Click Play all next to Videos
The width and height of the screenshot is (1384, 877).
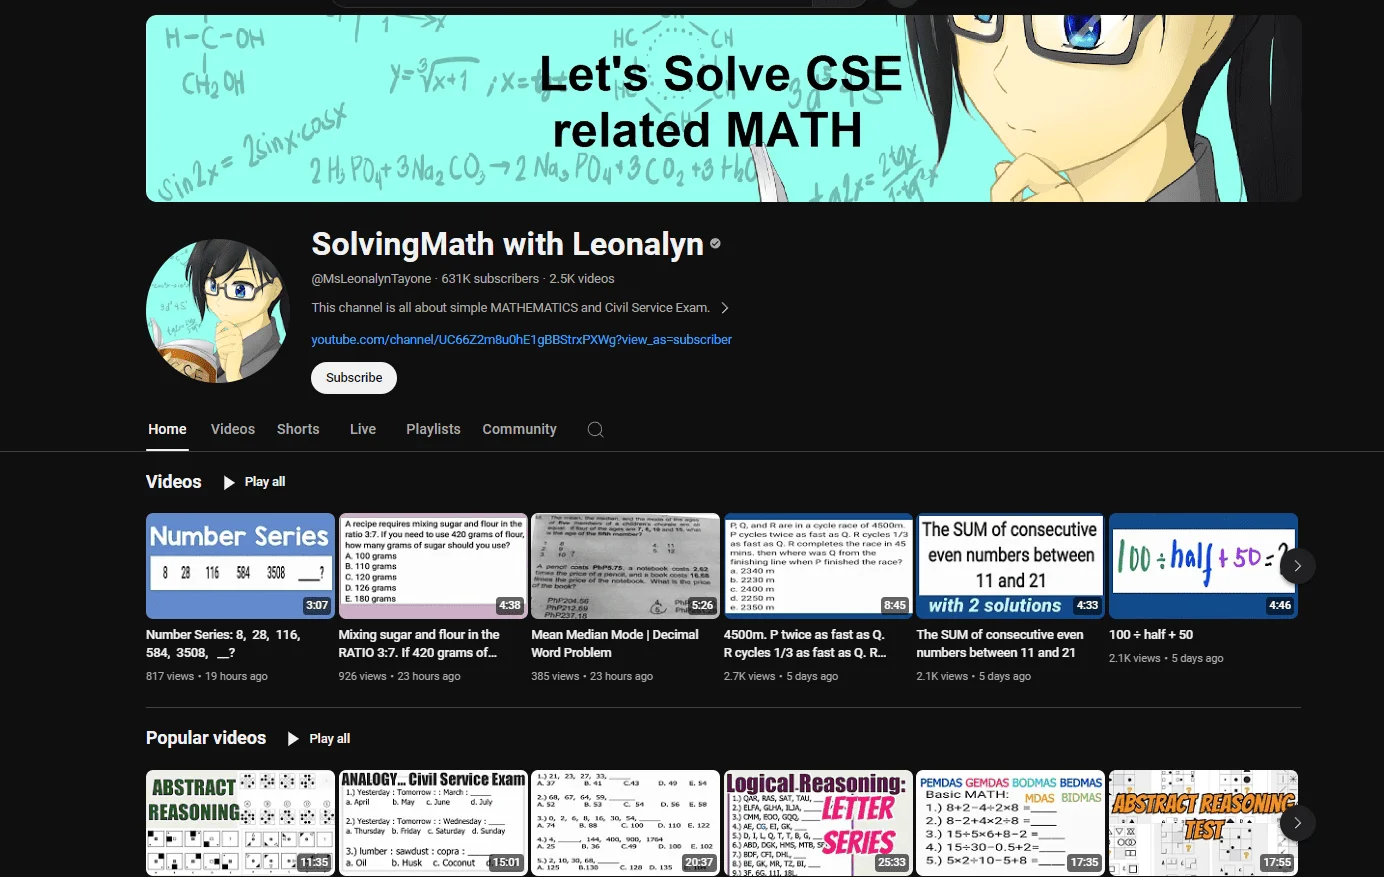(x=265, y=482)
